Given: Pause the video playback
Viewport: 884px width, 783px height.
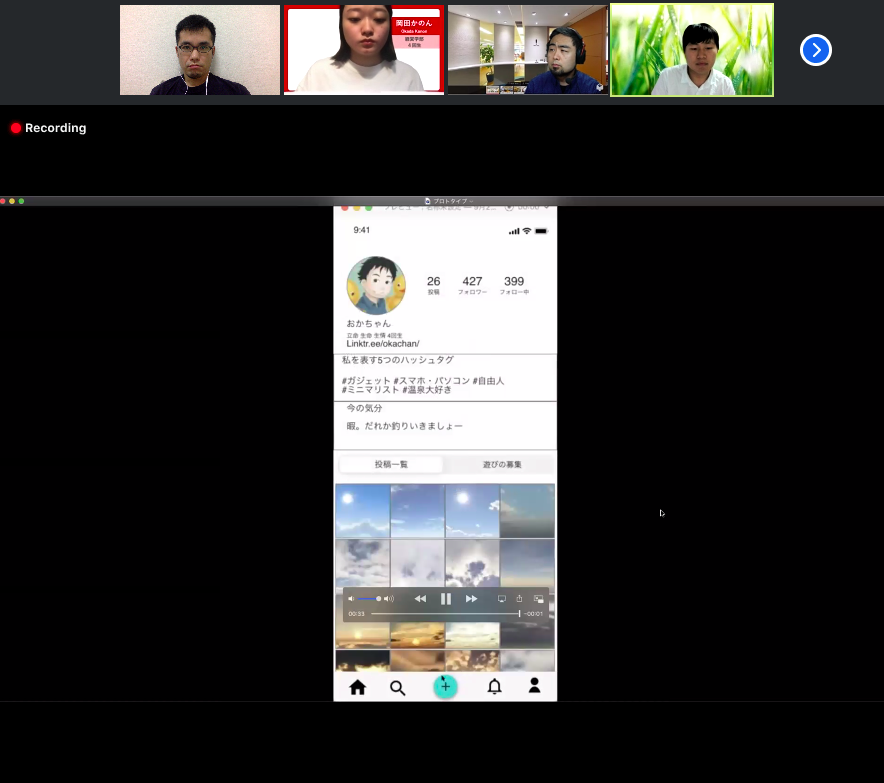Looking at the screenshot, I should (445, 599).
